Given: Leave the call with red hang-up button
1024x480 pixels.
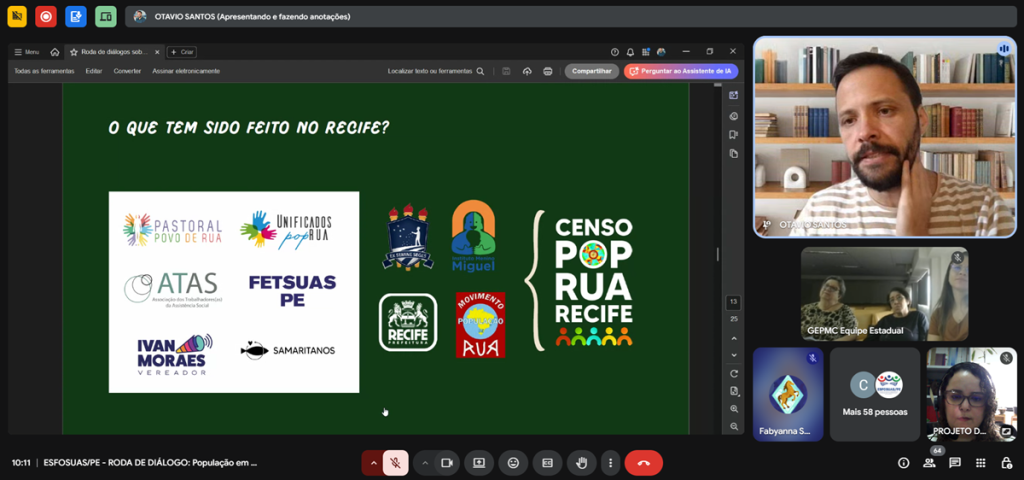Looking at the screenshot, I should click(x=643, y=463).
